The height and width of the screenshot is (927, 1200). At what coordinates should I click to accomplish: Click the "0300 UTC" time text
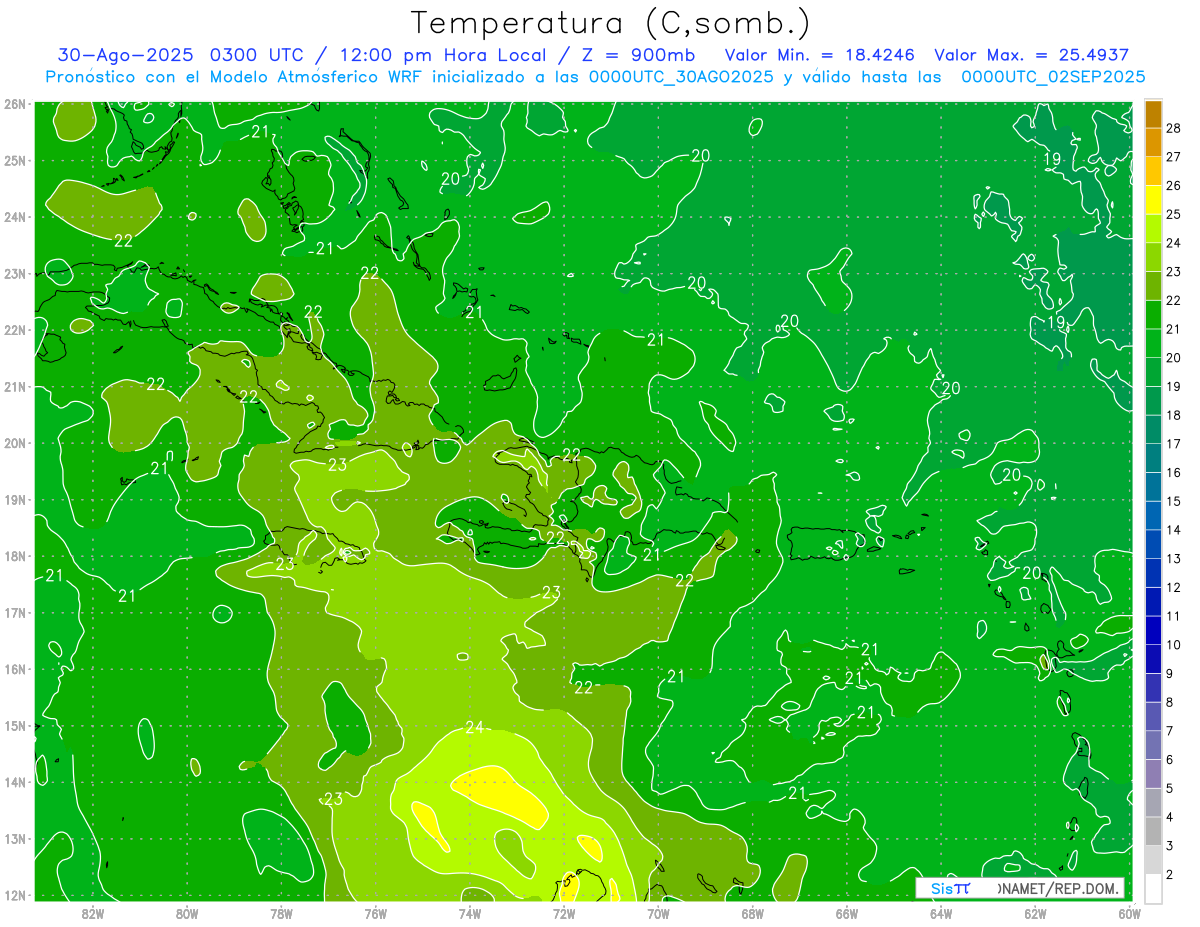click(x=259, y=55)
